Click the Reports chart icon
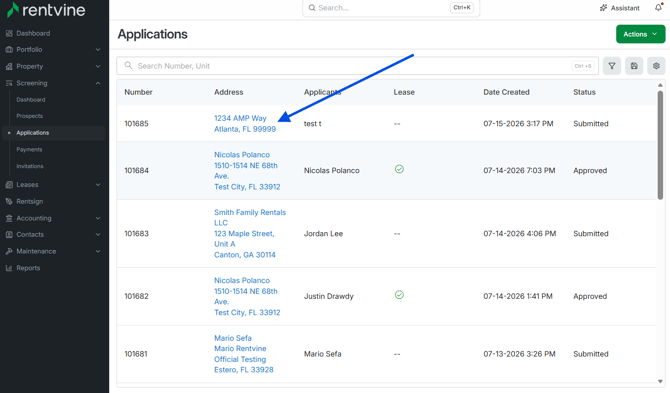 (9, 268)
